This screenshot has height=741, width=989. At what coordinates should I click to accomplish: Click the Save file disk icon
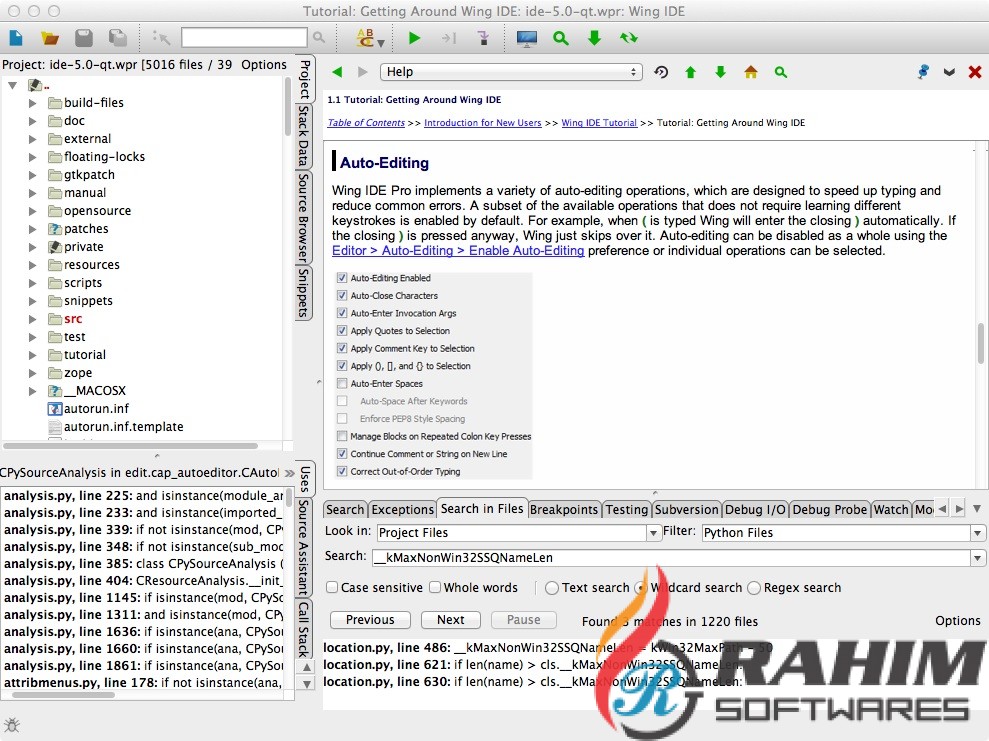(x=84, y=38)
